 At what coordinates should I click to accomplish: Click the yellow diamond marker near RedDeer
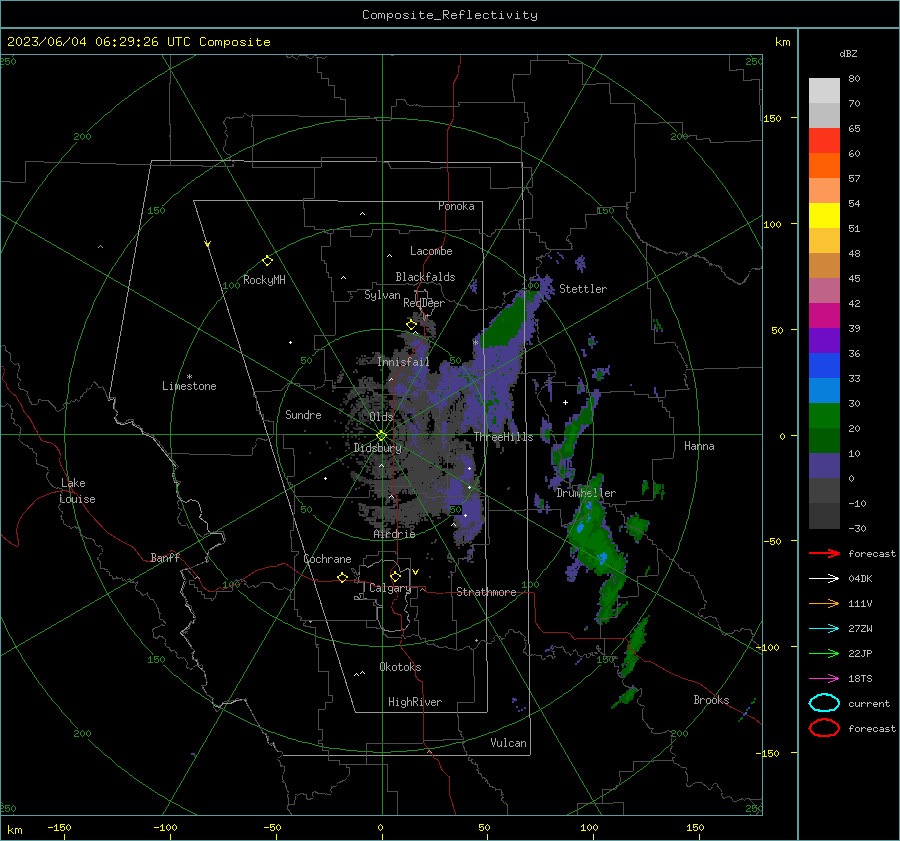tap(411, 325)
